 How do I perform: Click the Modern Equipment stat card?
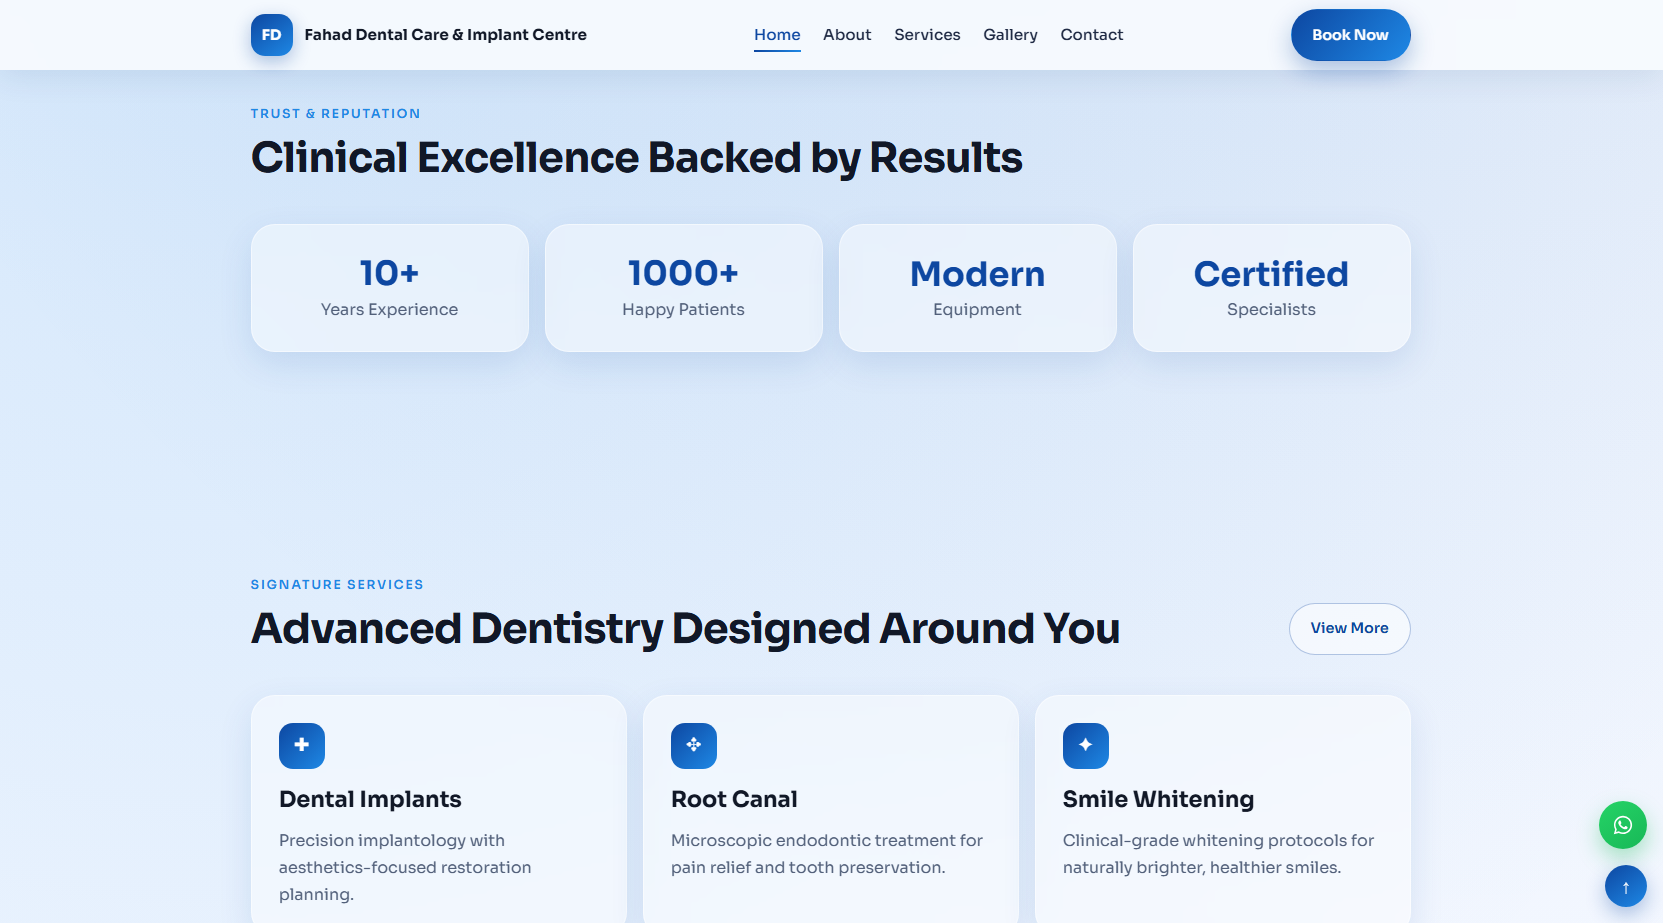[x=977, y=288]
